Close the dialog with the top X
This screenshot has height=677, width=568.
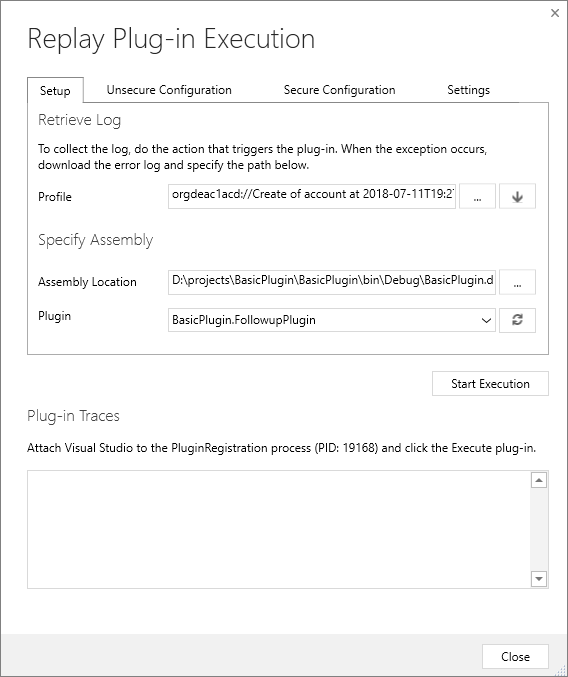coord(555,13)
